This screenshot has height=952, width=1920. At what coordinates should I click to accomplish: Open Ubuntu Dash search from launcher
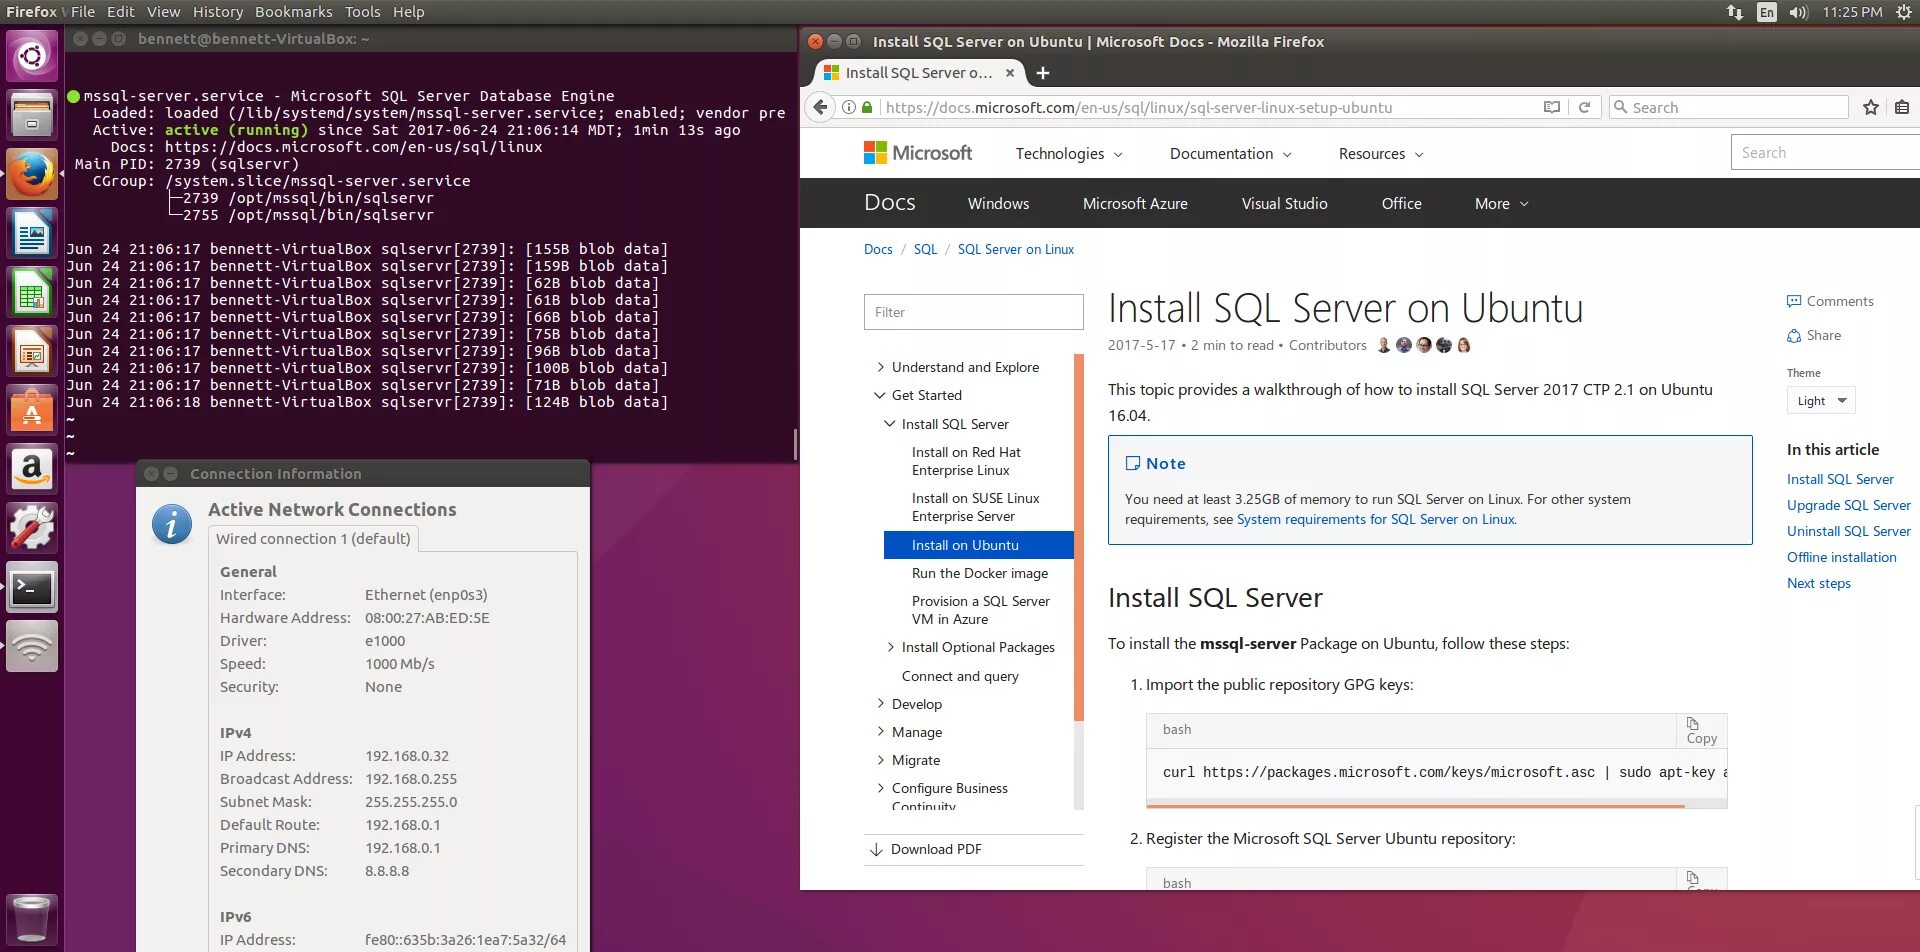tap(32, 56)
